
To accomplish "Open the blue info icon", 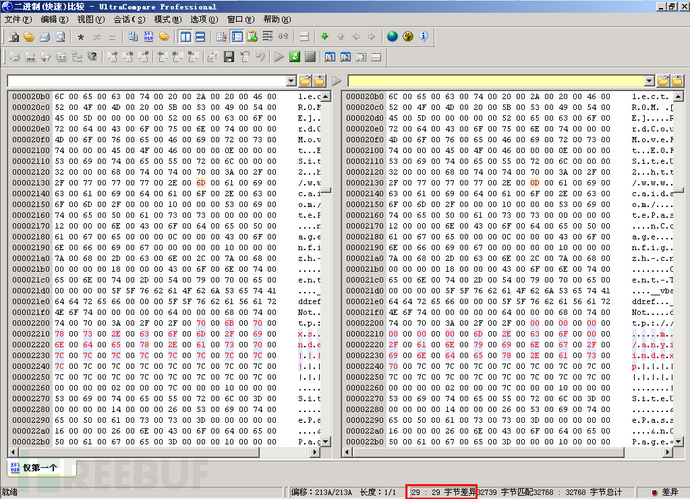I will coord(423,37).
